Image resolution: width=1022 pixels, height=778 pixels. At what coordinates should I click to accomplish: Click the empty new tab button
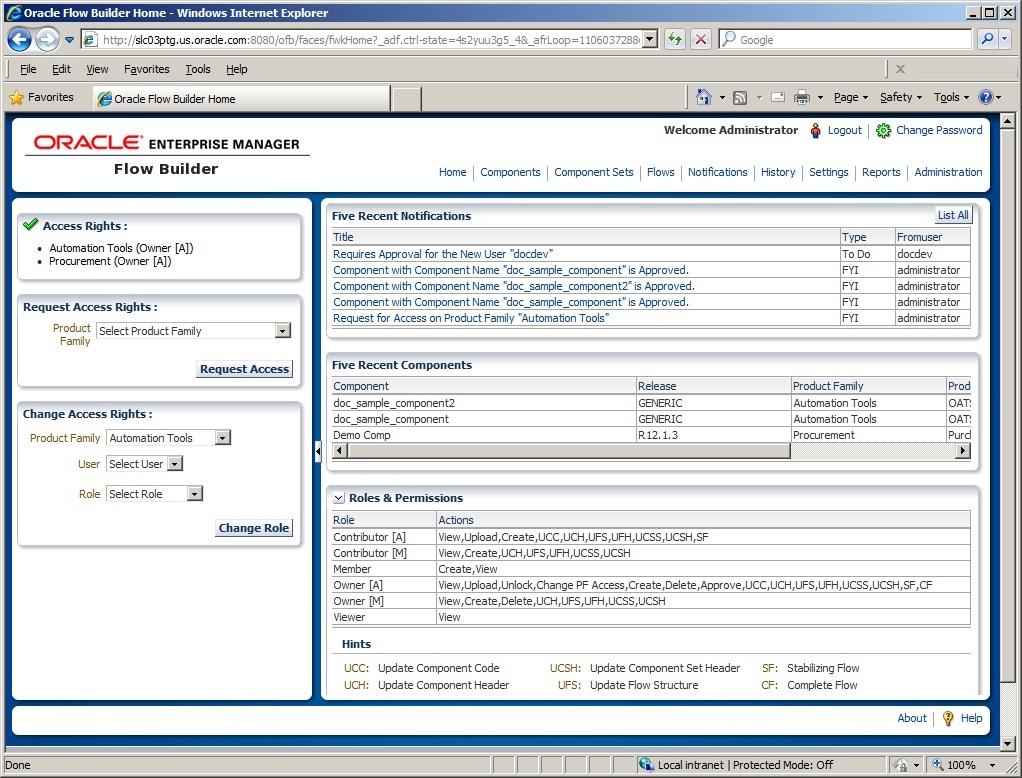[407, 98]
